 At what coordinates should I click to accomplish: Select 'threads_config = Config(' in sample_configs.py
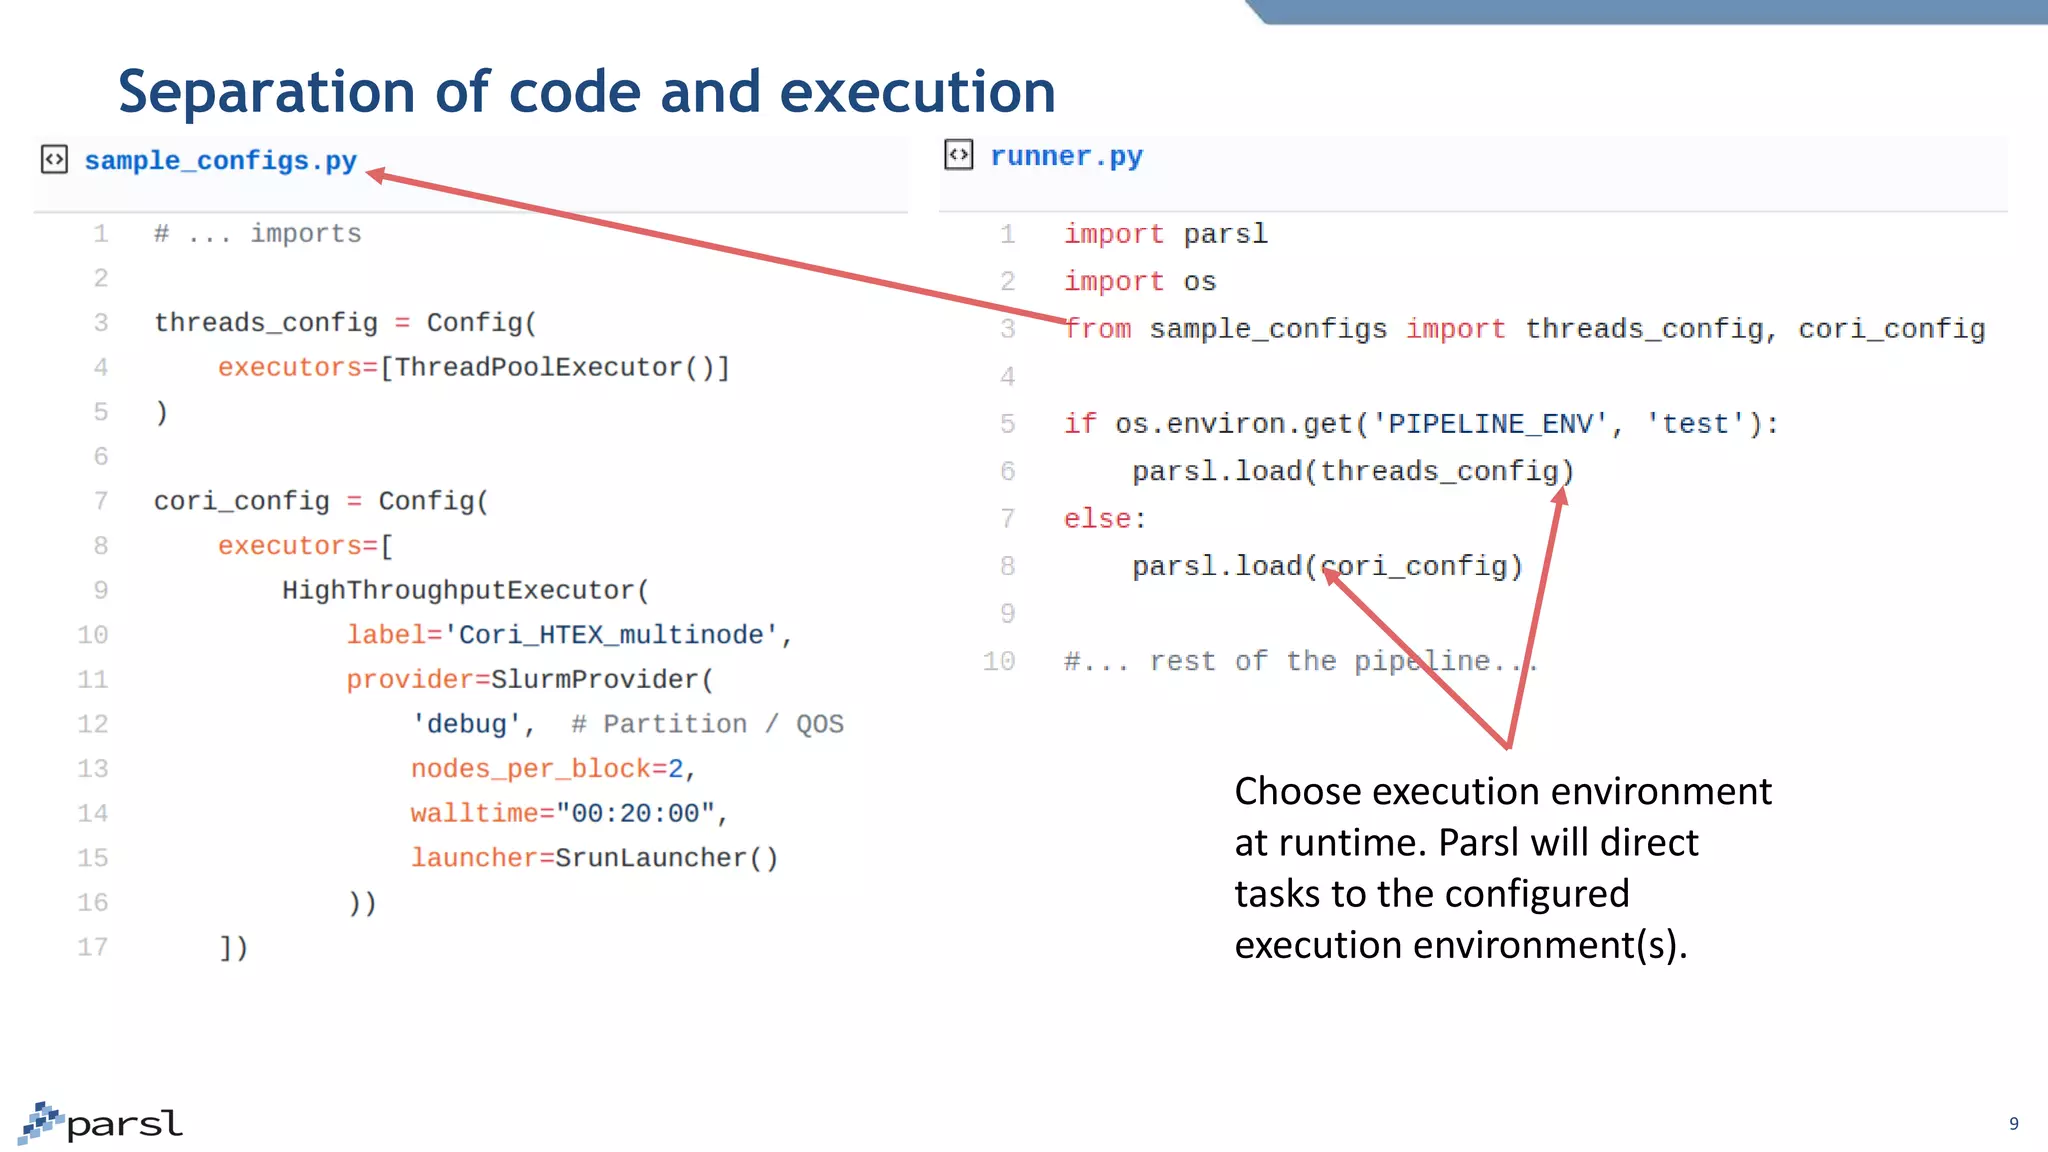click(x=345, y=323)
